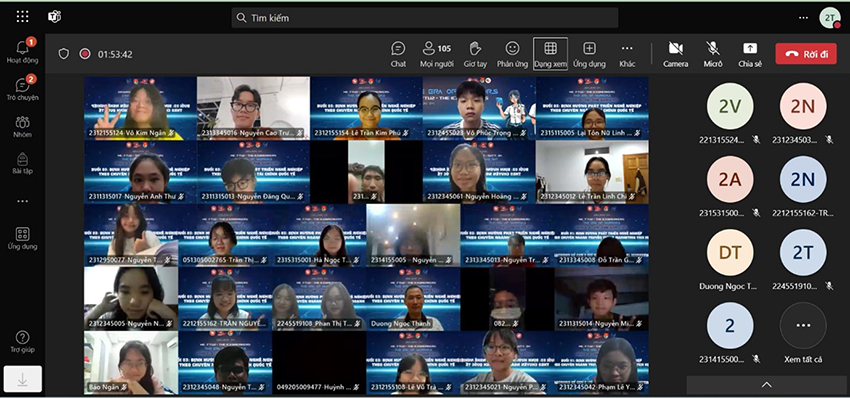Unmute the Micrô microphone
This screenshot has width=850, height=398.
[713, 54]
